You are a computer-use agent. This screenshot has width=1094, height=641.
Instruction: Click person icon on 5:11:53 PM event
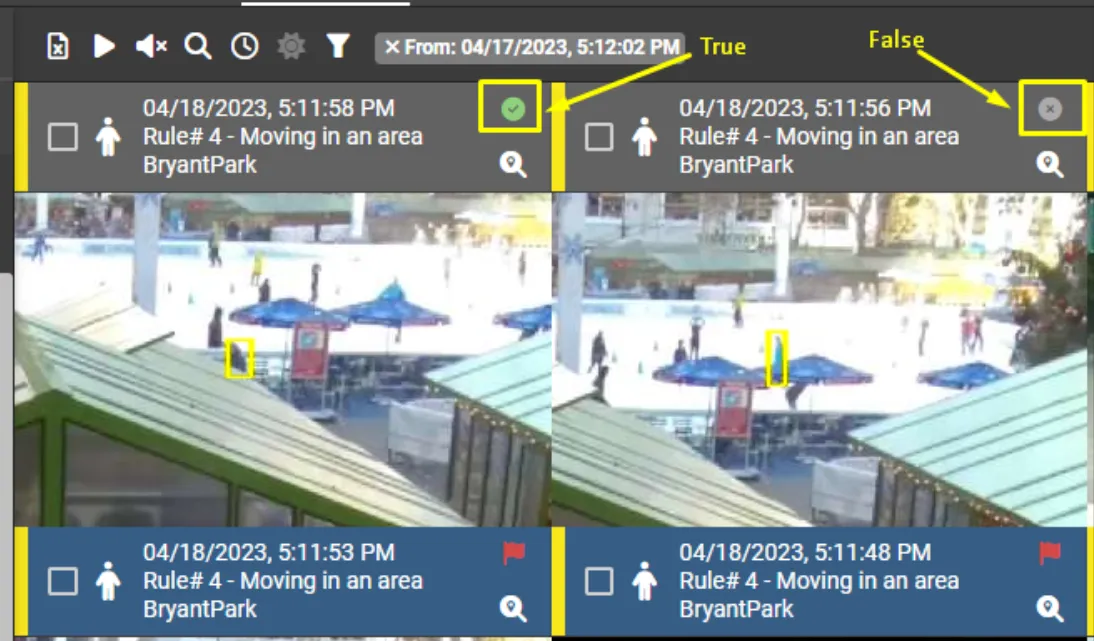click(107, 581)
